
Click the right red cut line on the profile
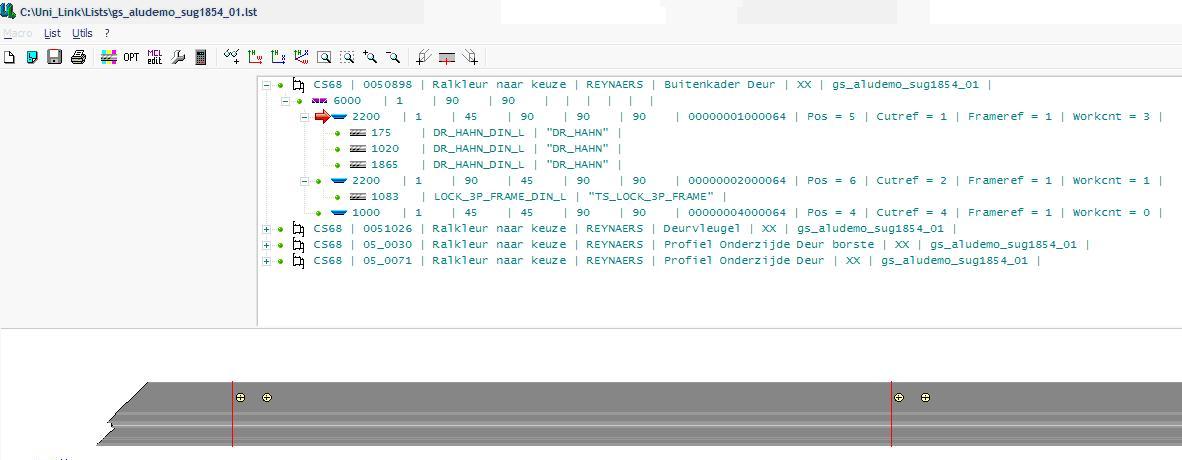click(891, 414)
